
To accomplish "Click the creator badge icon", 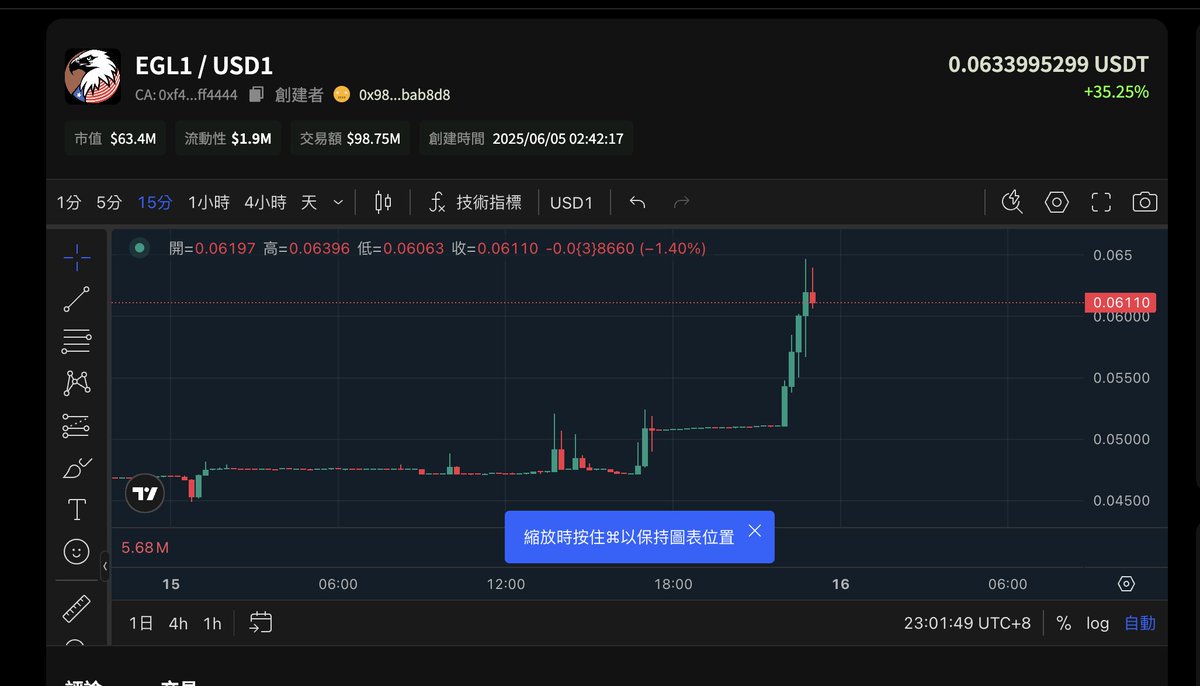I will coord(341,94).
